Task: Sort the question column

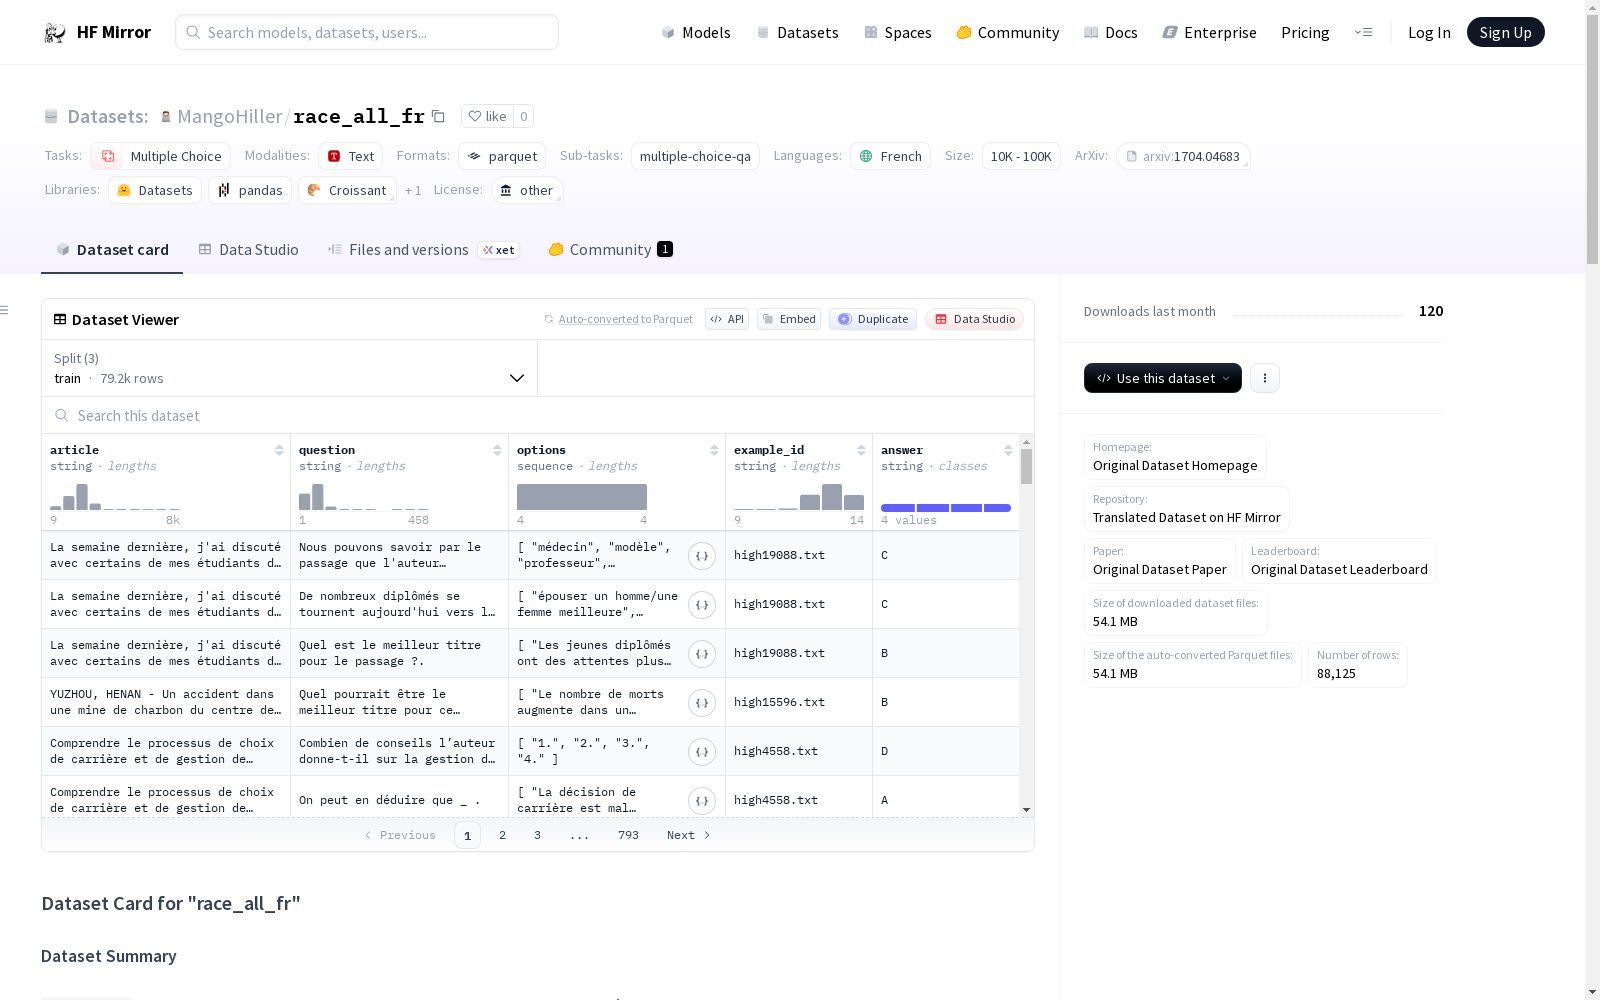Action: point(497,450)
